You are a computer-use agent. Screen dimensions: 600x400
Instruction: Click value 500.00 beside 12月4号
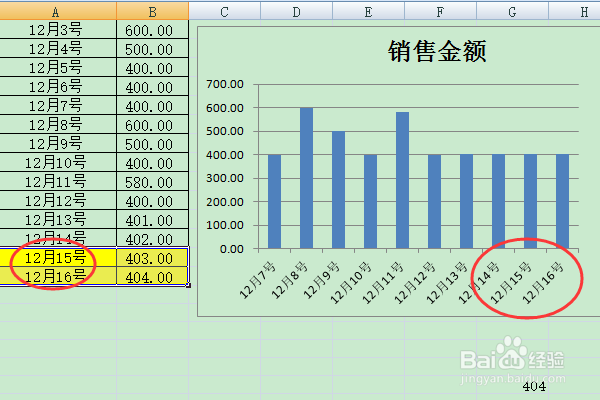coord(152,49)
